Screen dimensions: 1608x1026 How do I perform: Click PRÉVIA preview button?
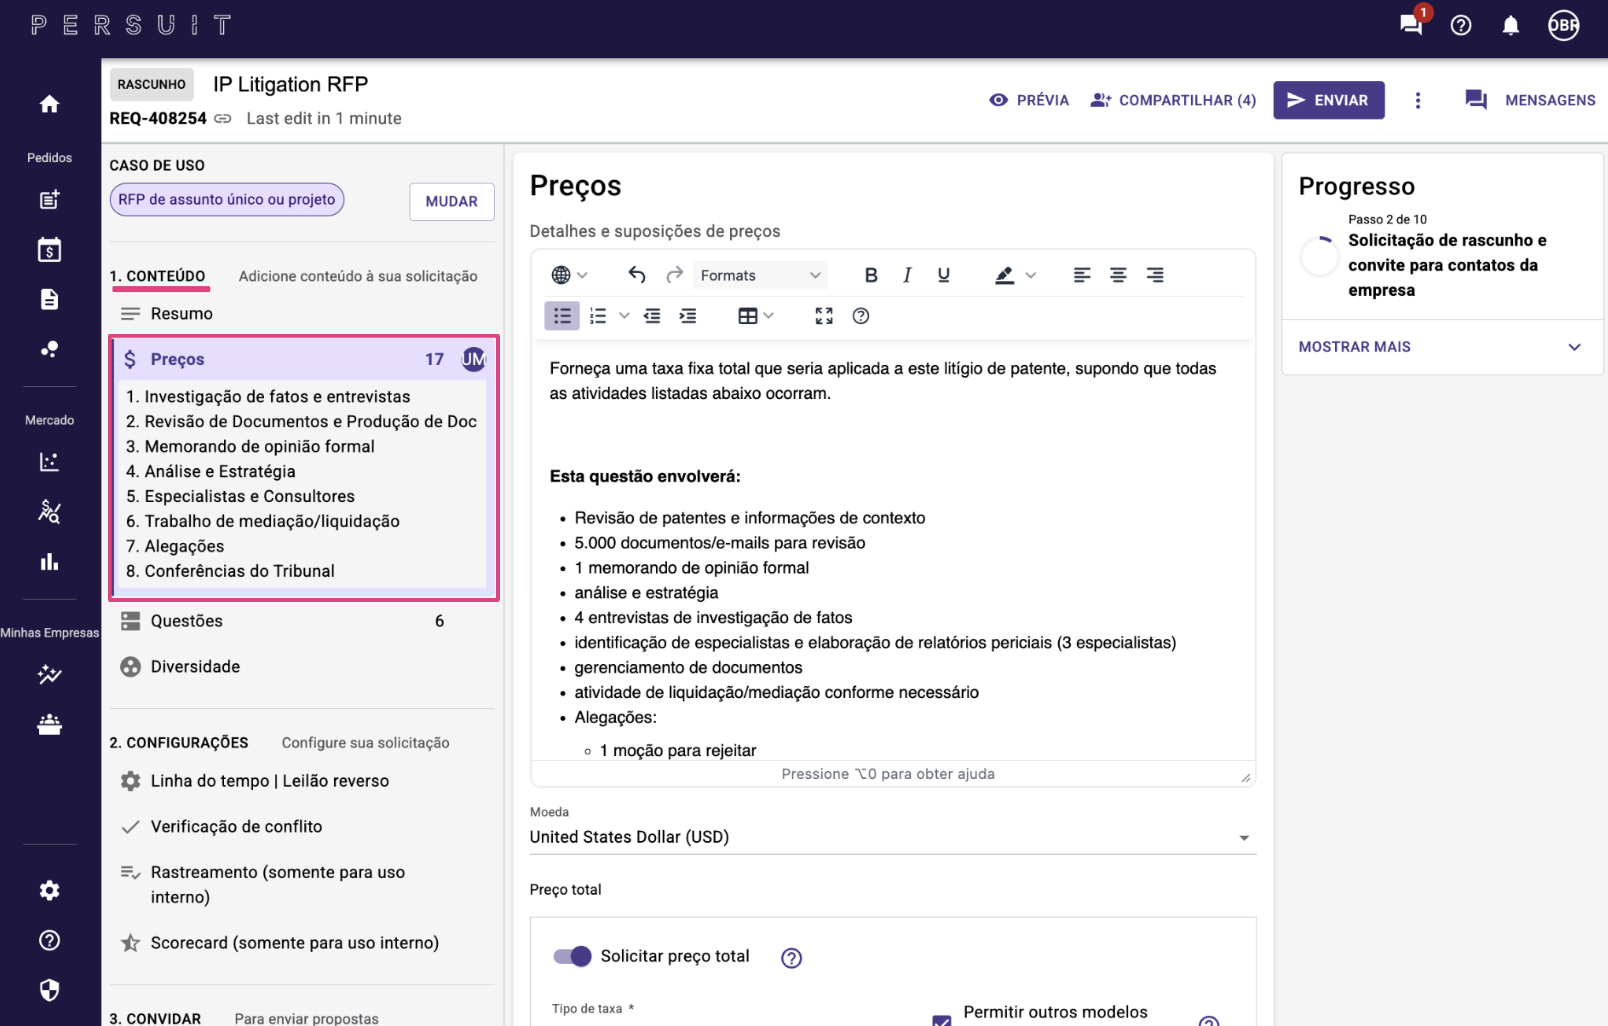(1029, 100)
